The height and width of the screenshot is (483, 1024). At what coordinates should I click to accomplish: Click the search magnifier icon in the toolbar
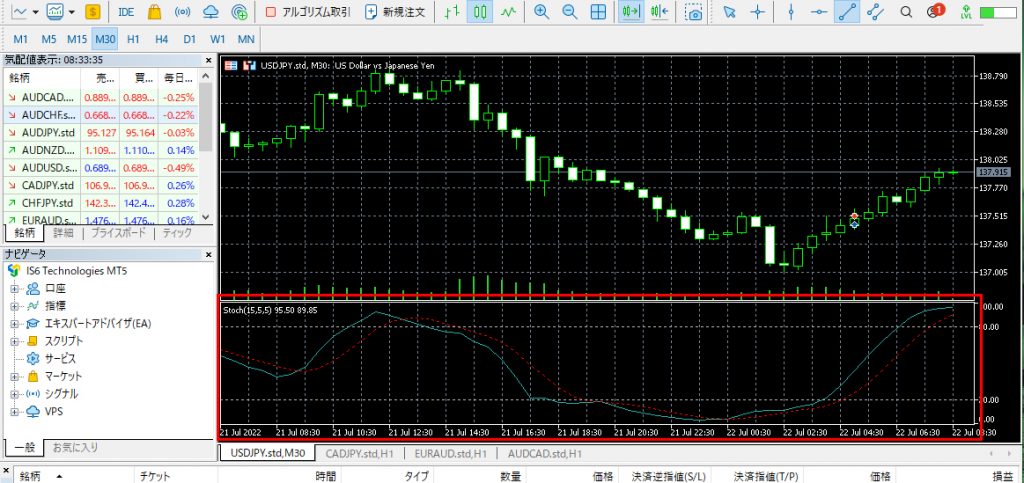pyautogui.click(x=905, y=12)
